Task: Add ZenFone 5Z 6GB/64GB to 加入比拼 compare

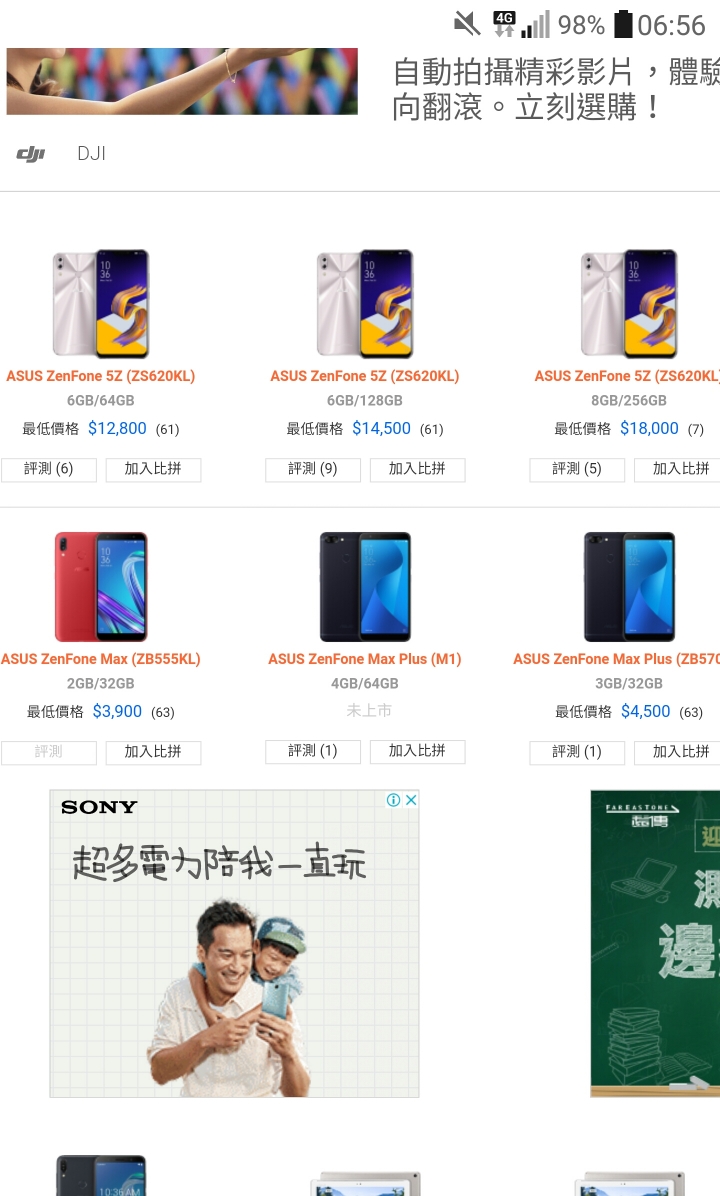Action: 153,469
